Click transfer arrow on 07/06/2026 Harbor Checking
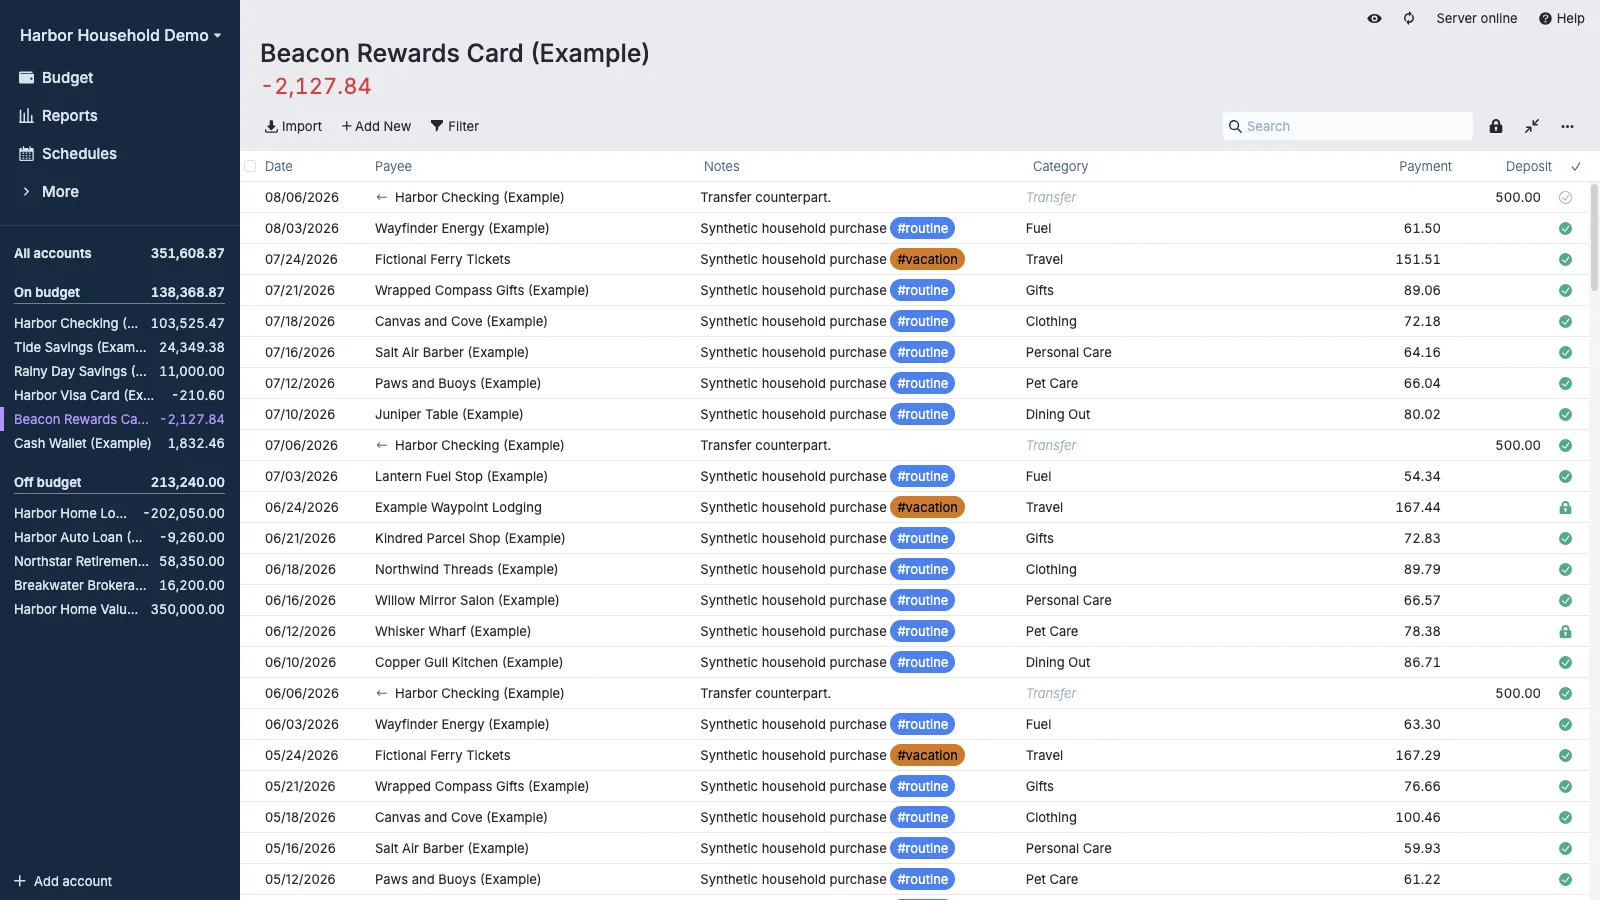Viewport: 1600px width, 900px height. (x=381, y=445)
